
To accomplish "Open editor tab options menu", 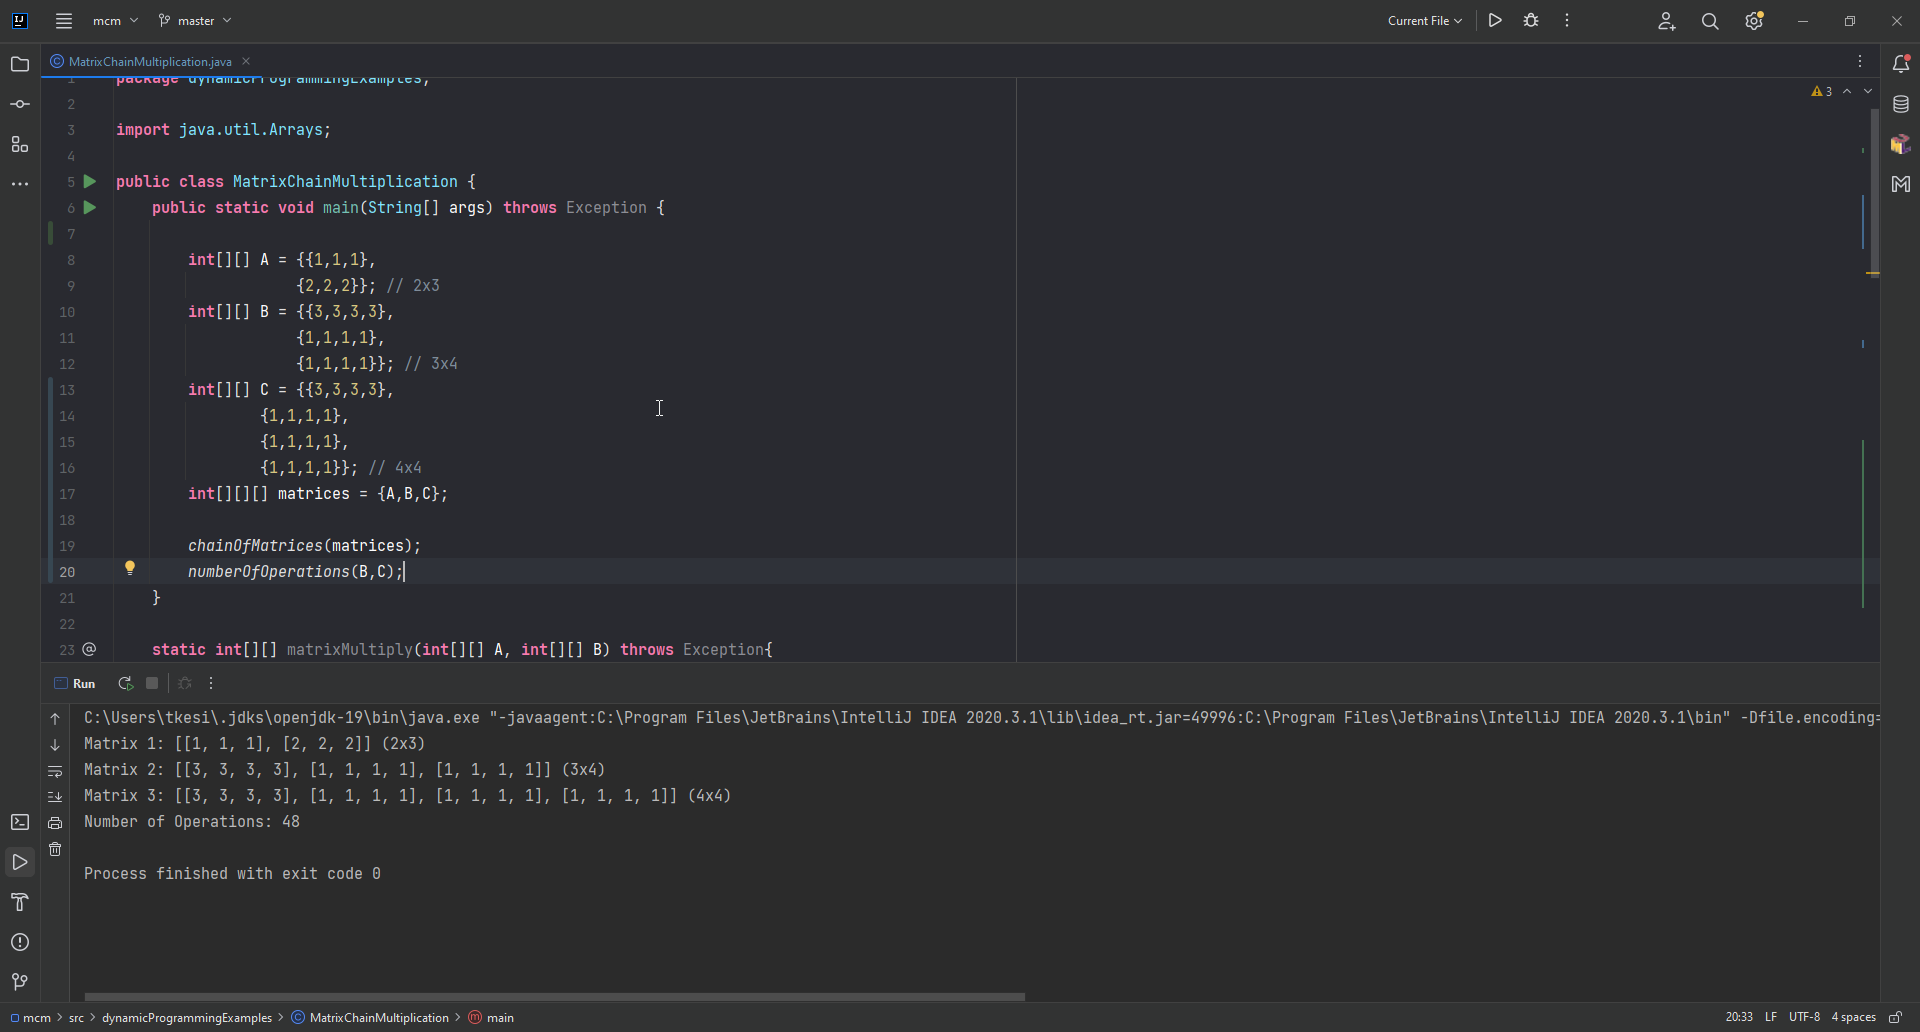I will coord(1860,62).
